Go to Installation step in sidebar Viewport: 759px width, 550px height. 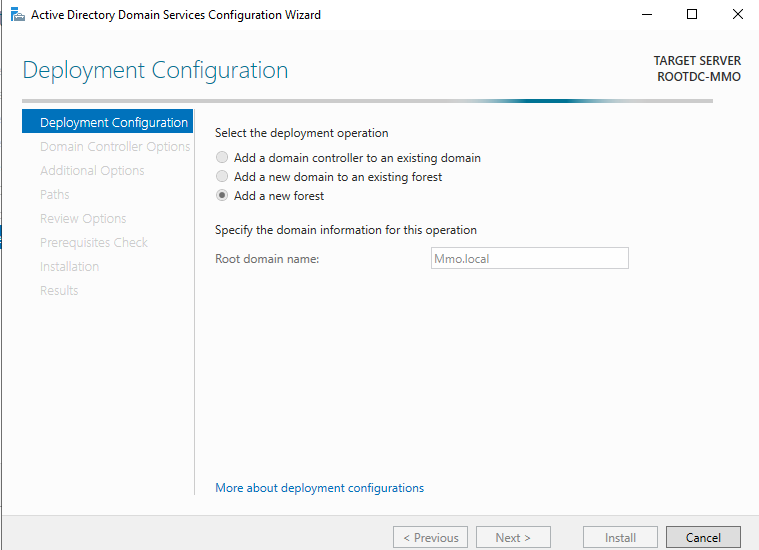pyautogui.click(x=69, y=267)
